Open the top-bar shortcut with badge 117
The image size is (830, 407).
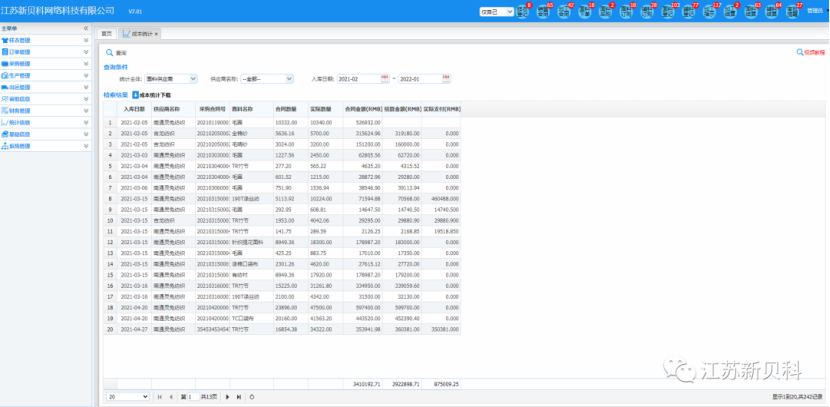coord(710,12)
